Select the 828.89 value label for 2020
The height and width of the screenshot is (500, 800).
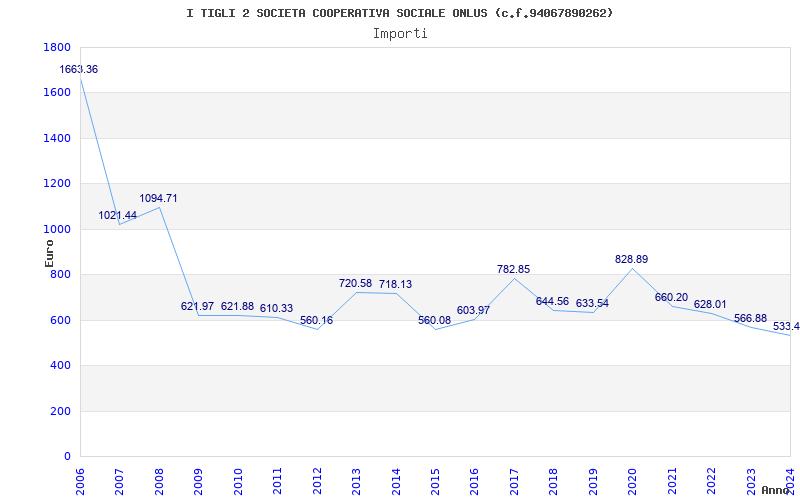(631, 260)
